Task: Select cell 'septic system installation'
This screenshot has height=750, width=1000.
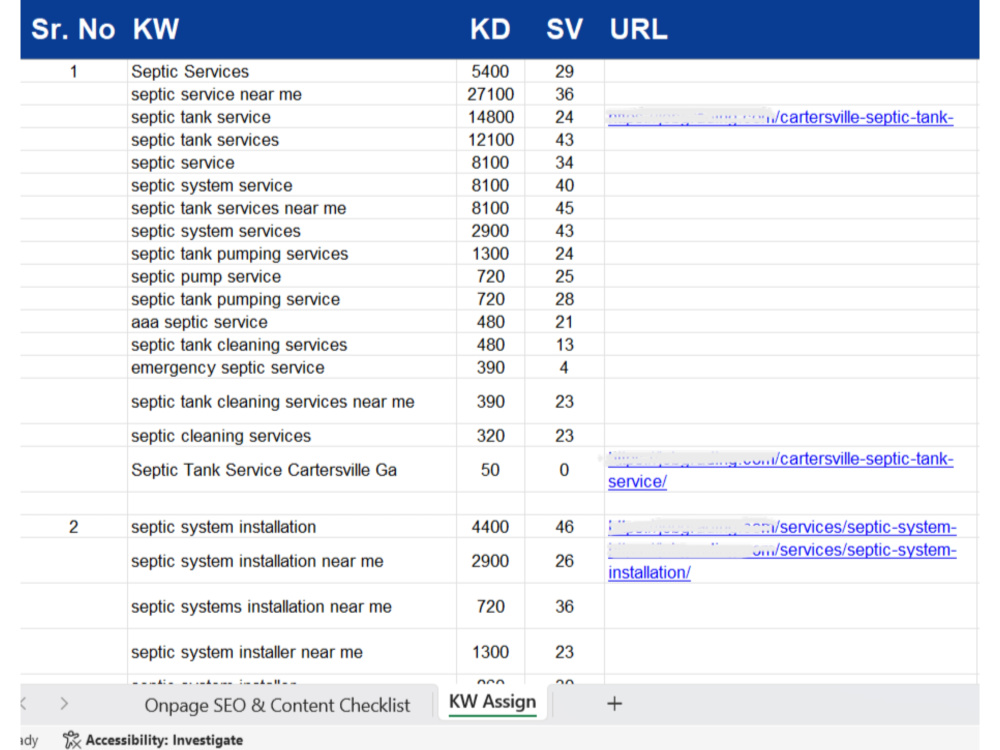Action: [x=292, y=527]
